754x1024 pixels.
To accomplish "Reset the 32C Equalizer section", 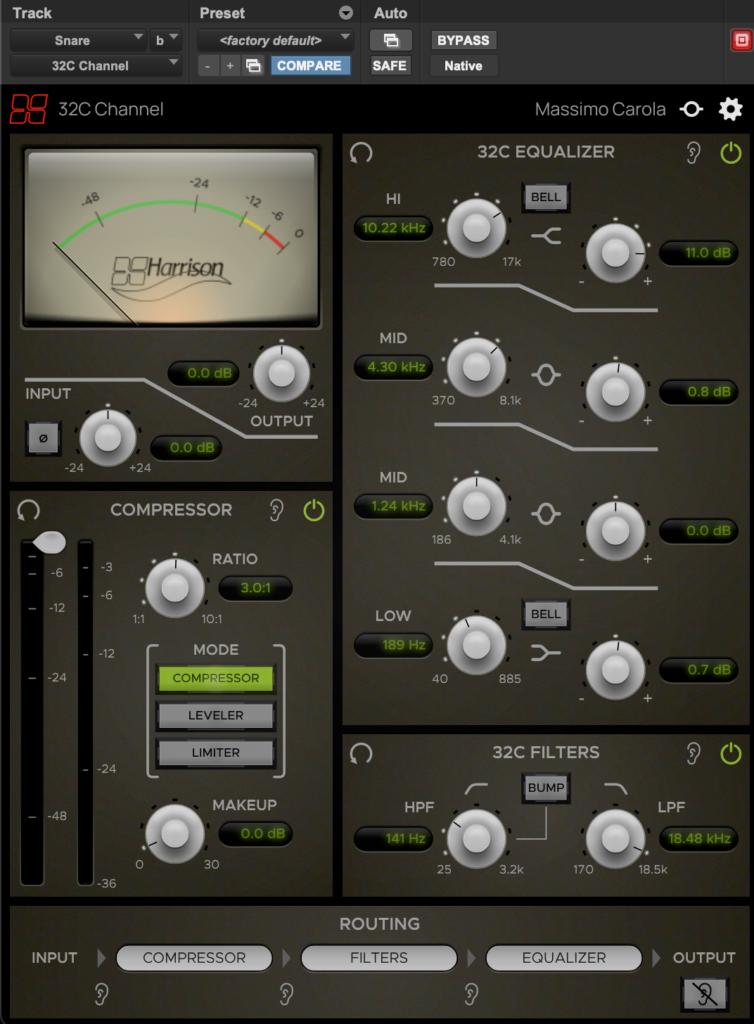I will [361, 152].
